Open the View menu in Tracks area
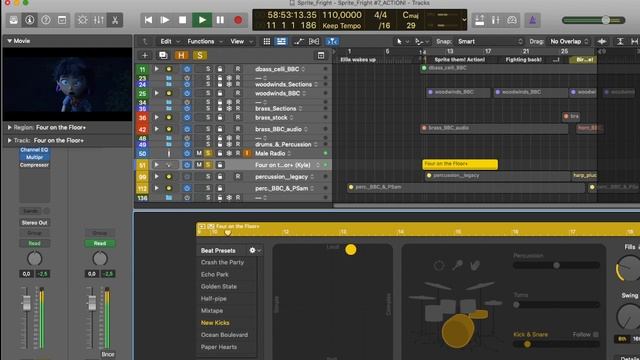This screenshot has width=640, height=360. (x=241, y=41)
